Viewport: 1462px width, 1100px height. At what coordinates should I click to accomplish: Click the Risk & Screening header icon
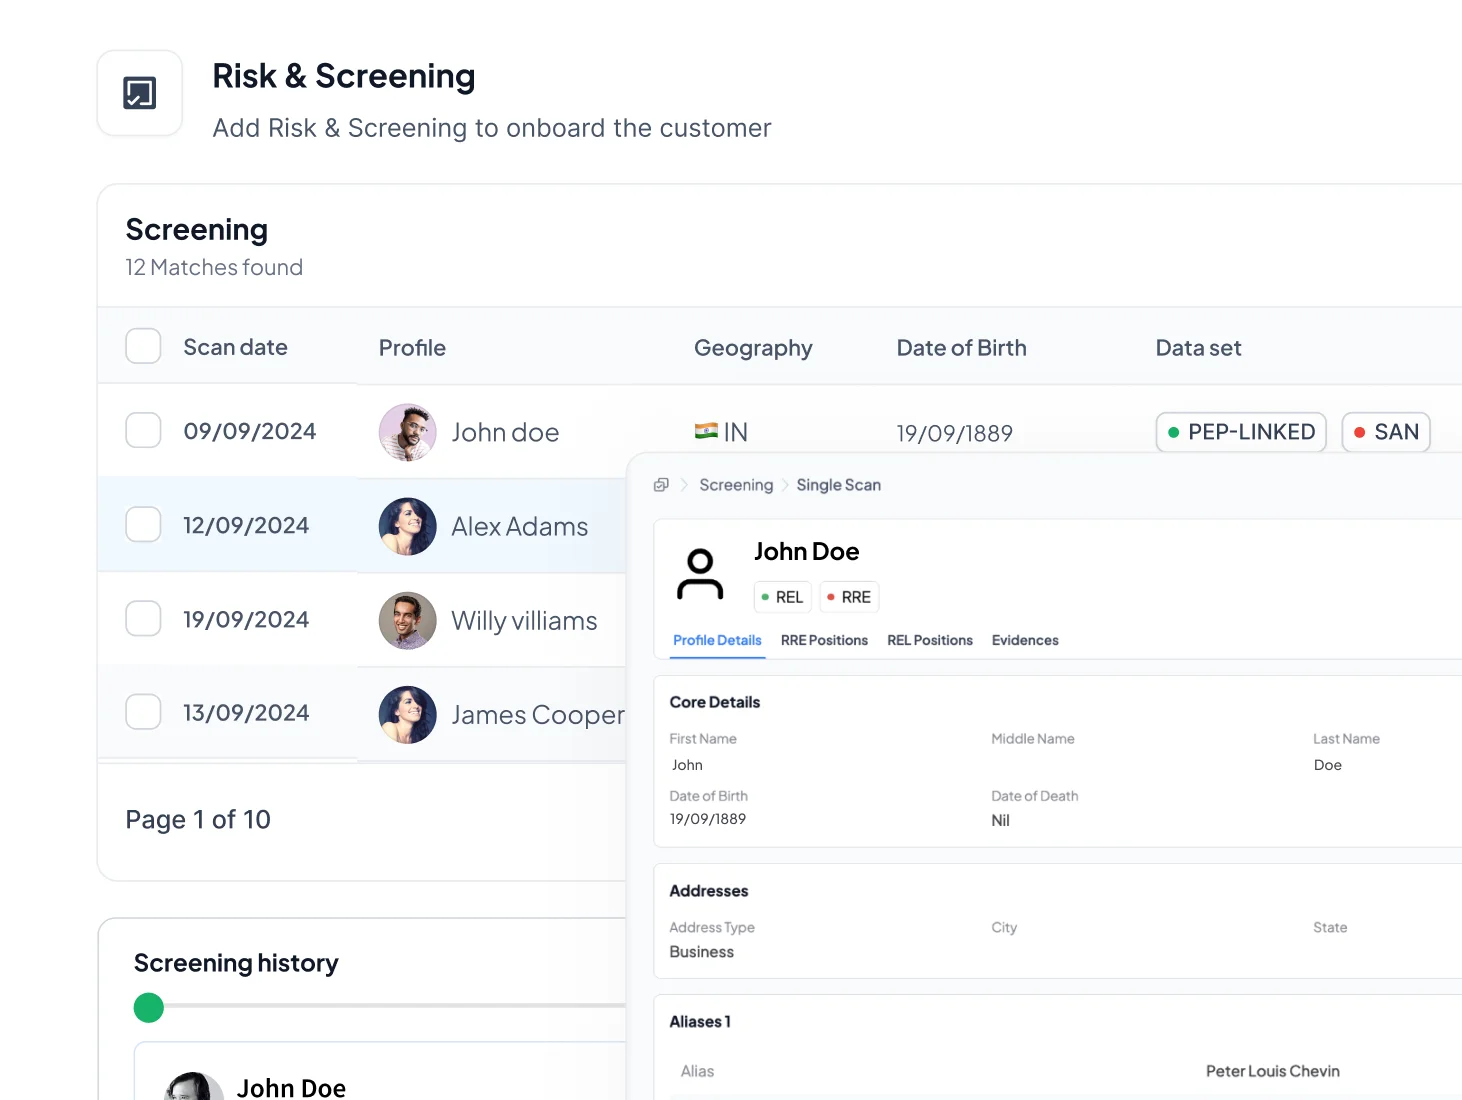click(x=139, y=92)
